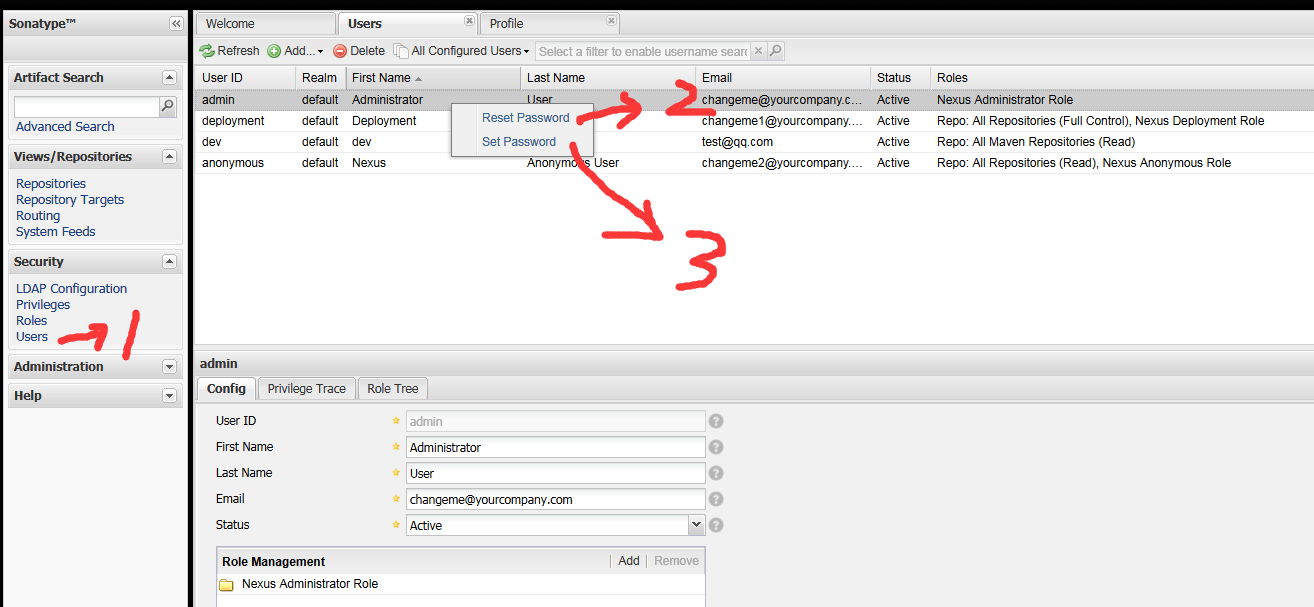Open Routing in sidebar
Screen dimensions: 1314x607
[38, 216]
